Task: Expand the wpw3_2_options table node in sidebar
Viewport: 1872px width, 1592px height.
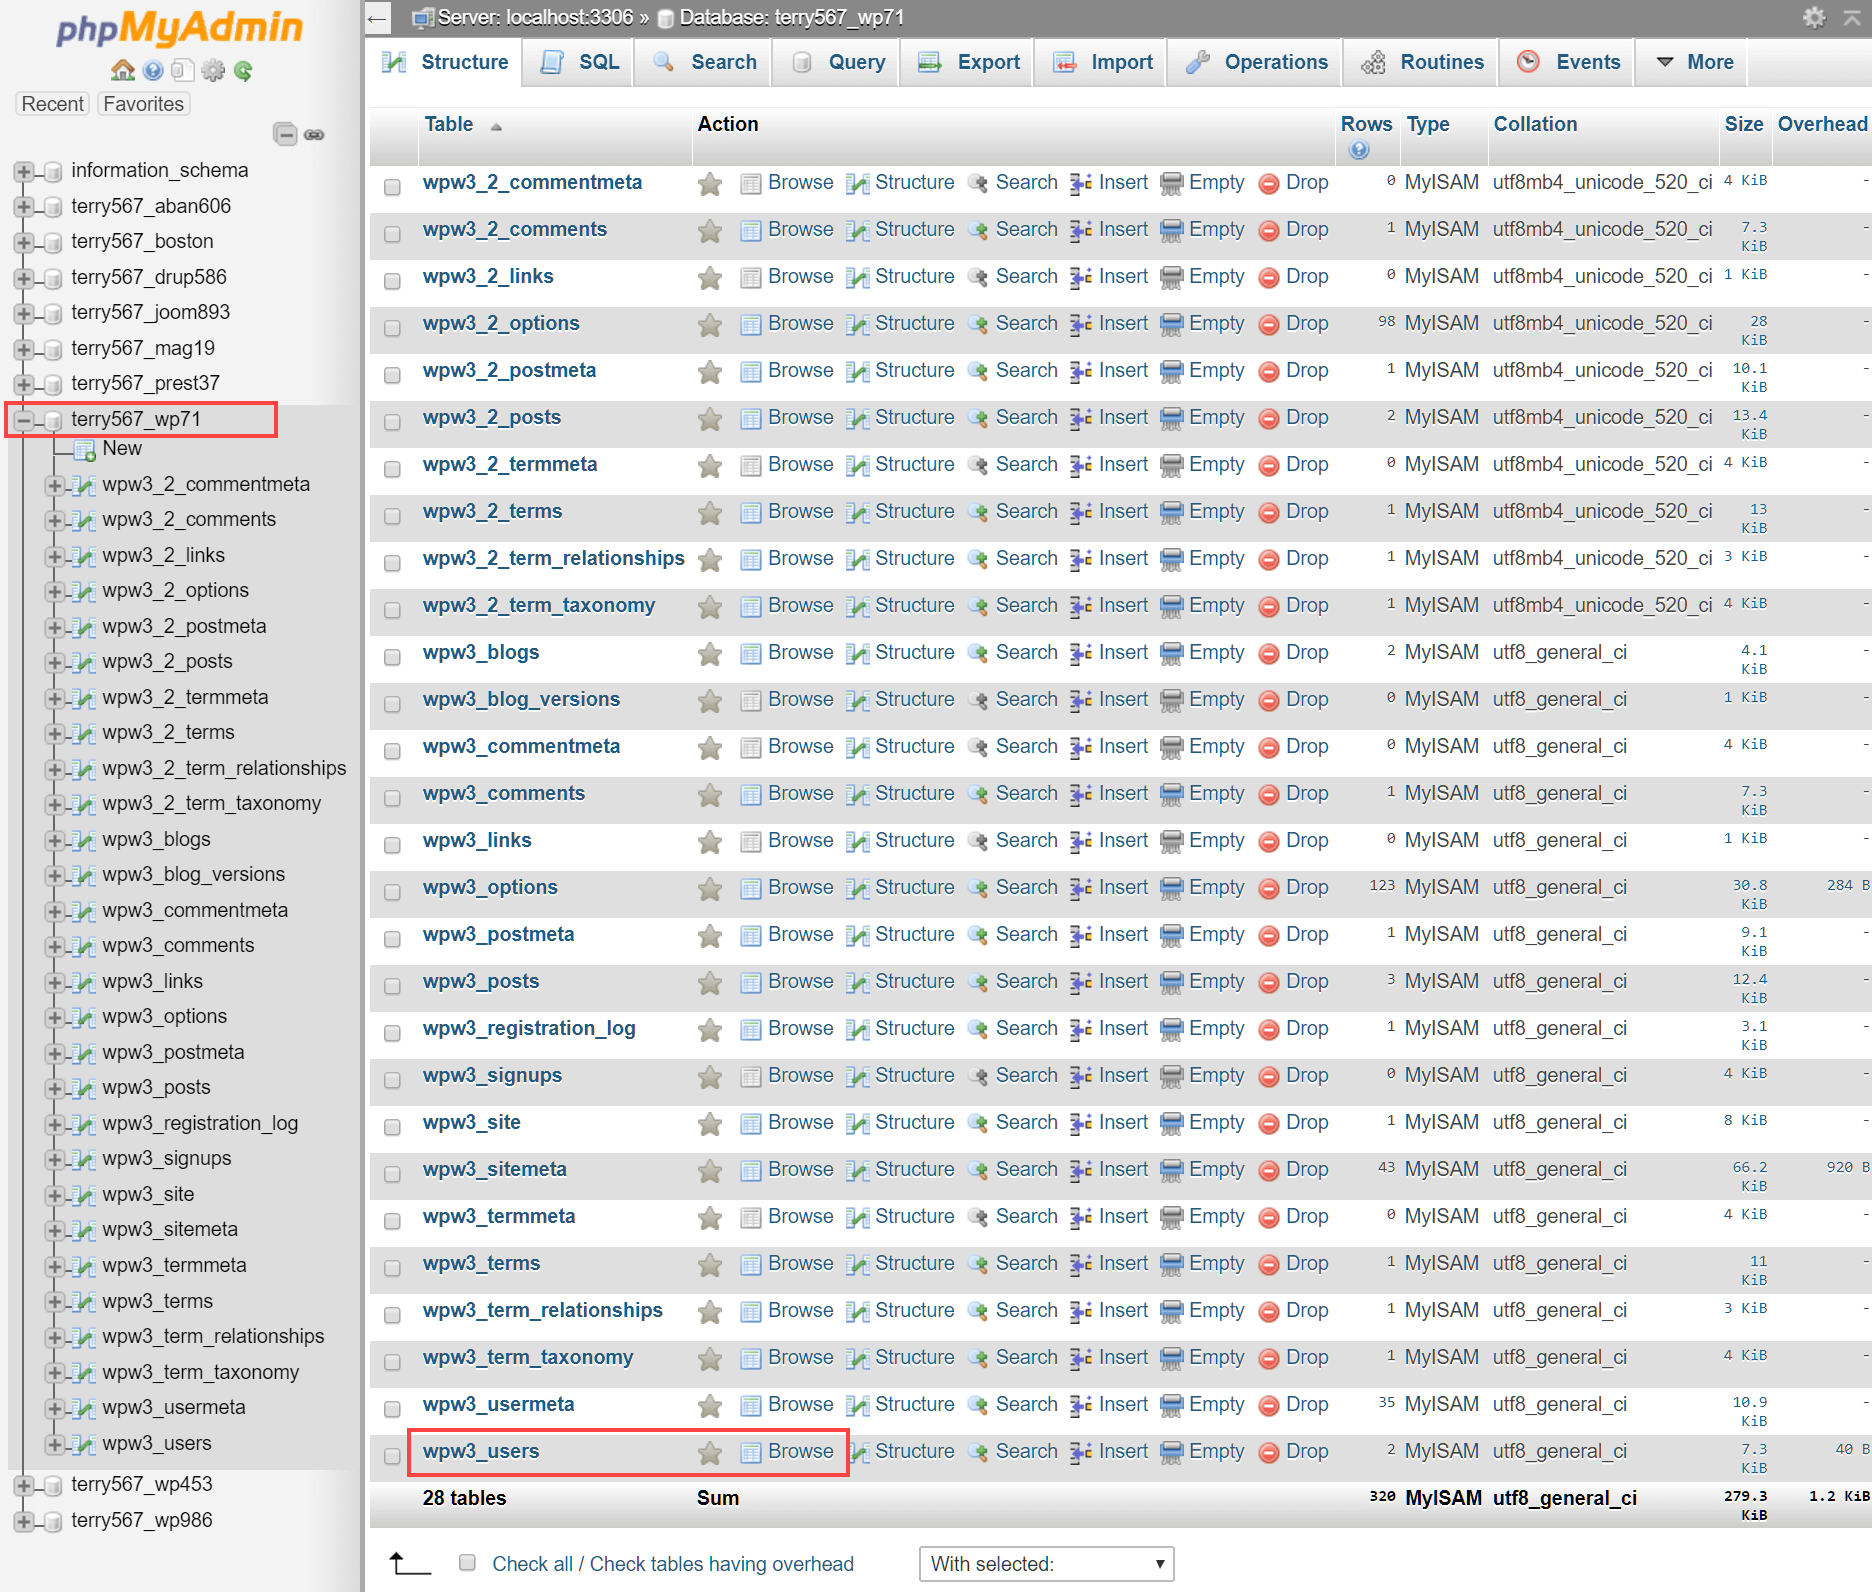Action: pyautogui.click(x=55, y=592)
